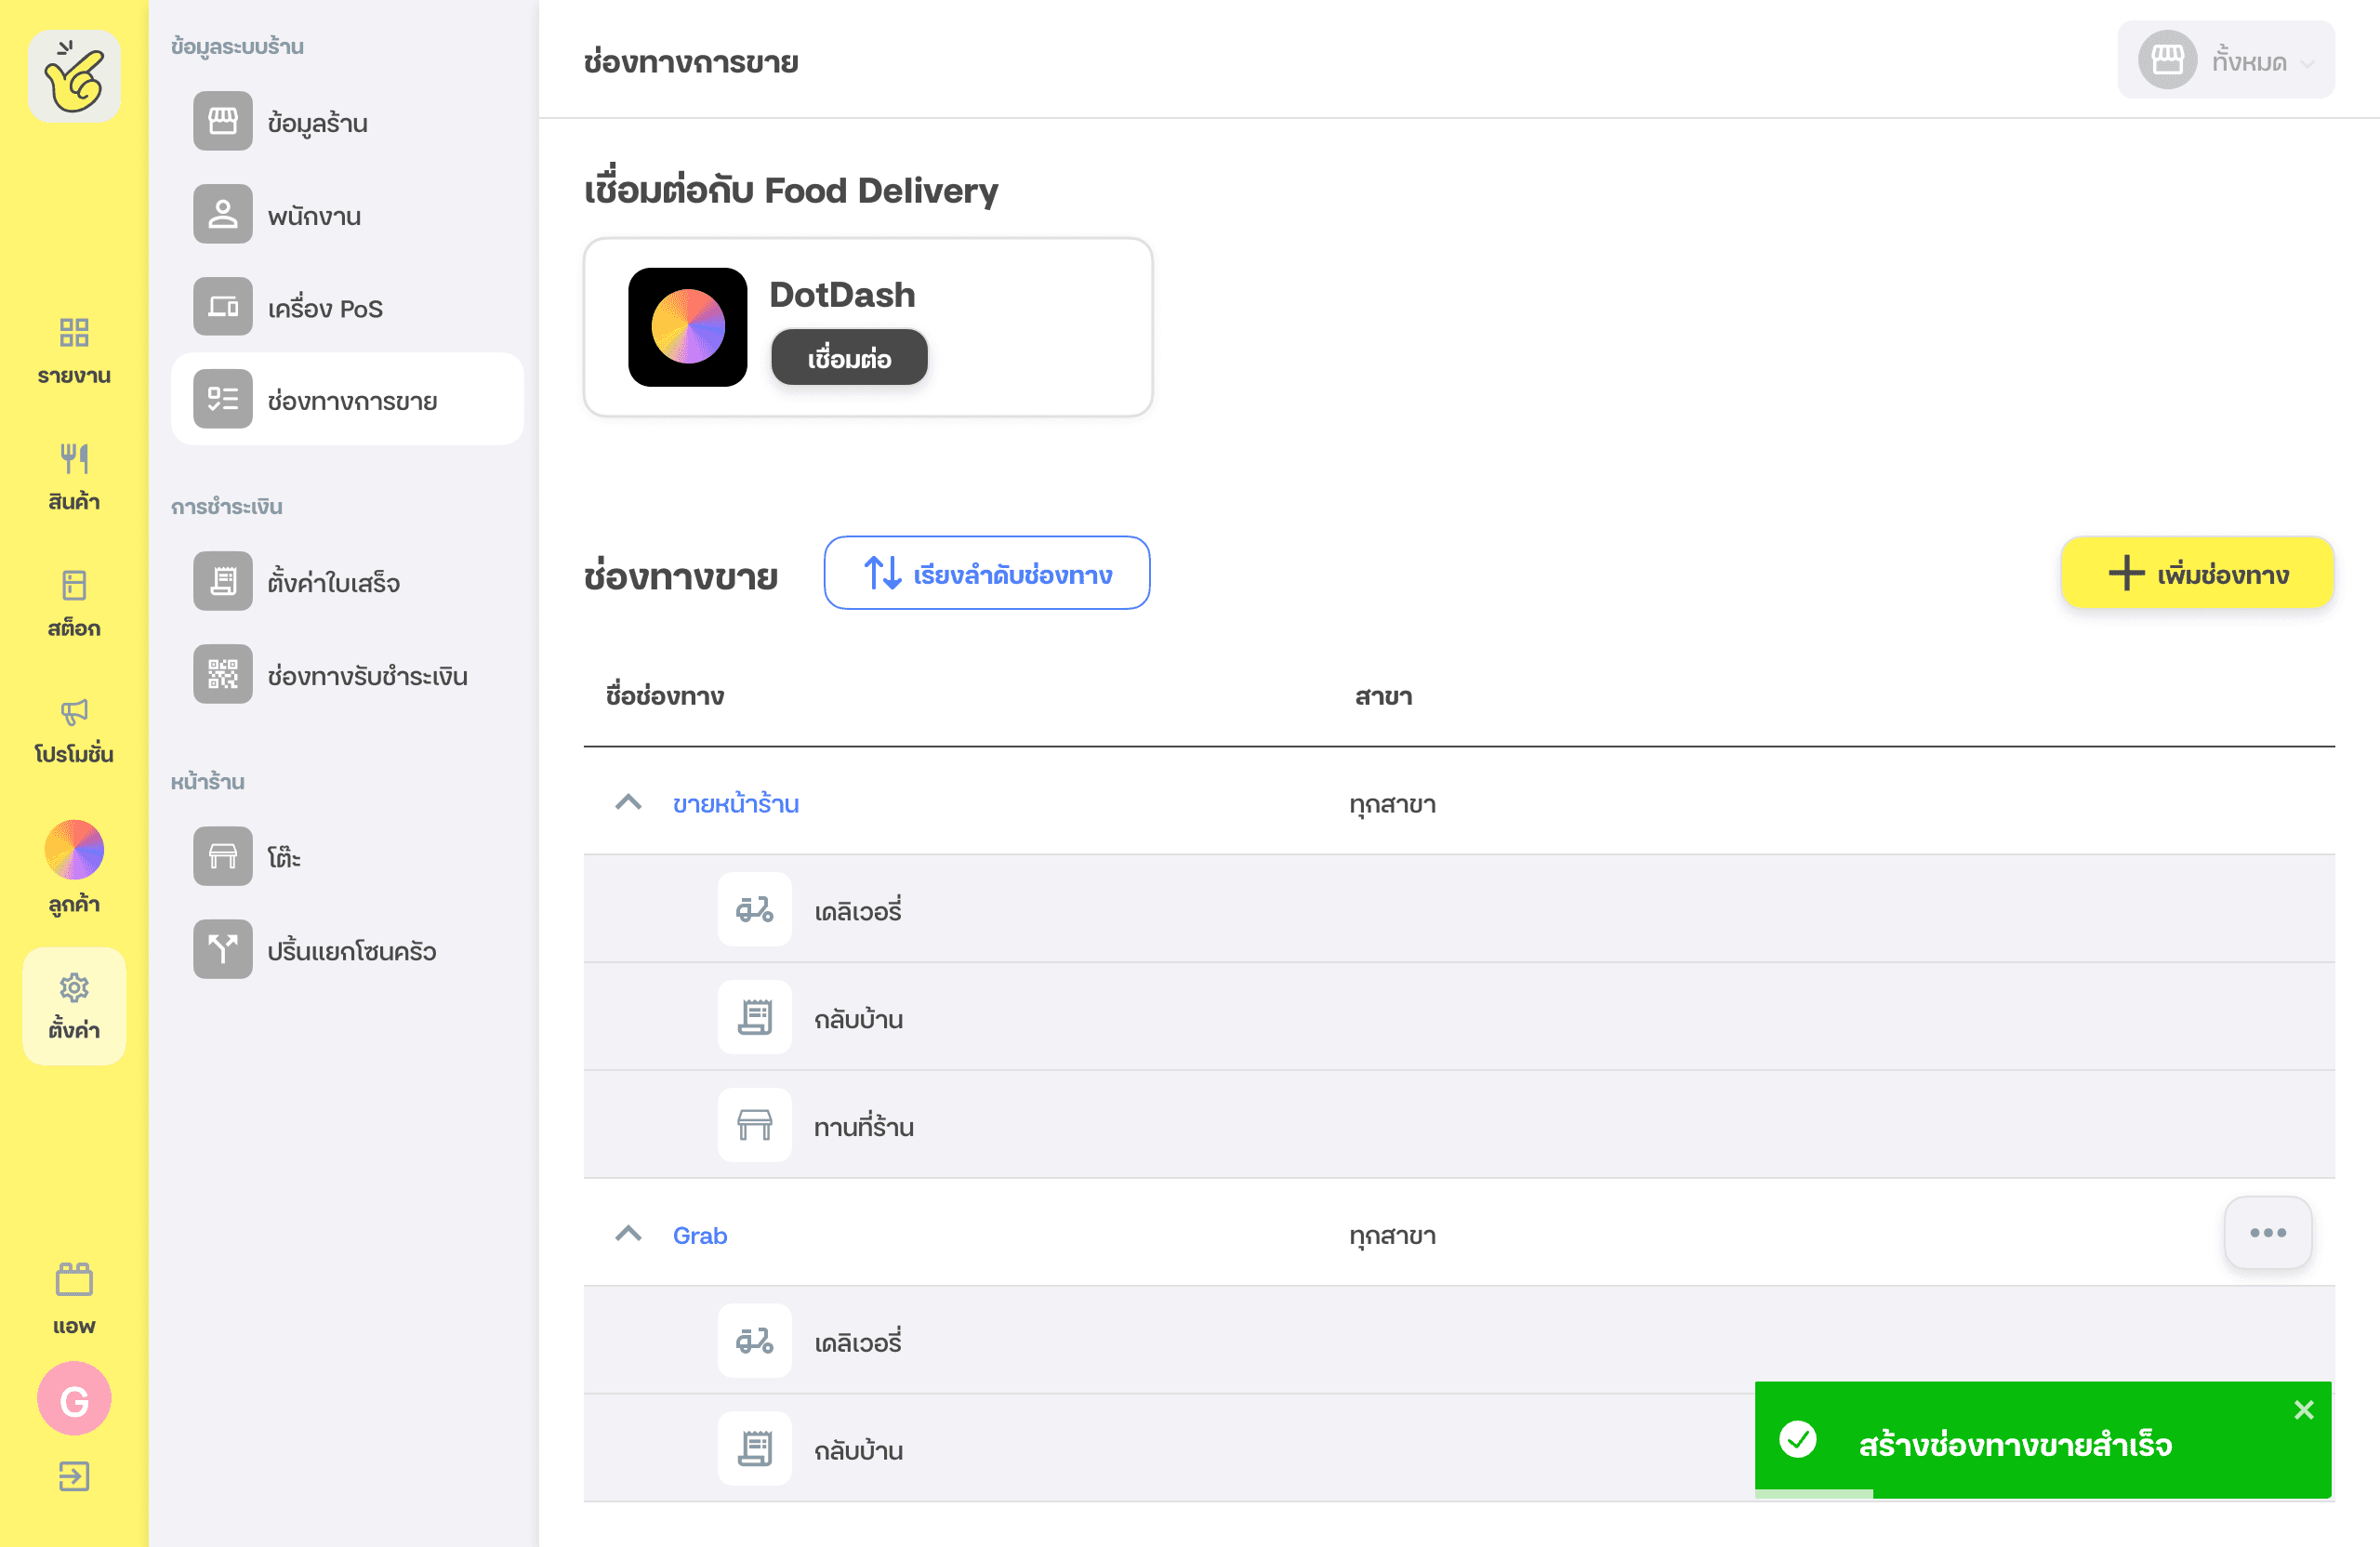Click เรียงลำดับช่องทาง reorder channels button

987,573
